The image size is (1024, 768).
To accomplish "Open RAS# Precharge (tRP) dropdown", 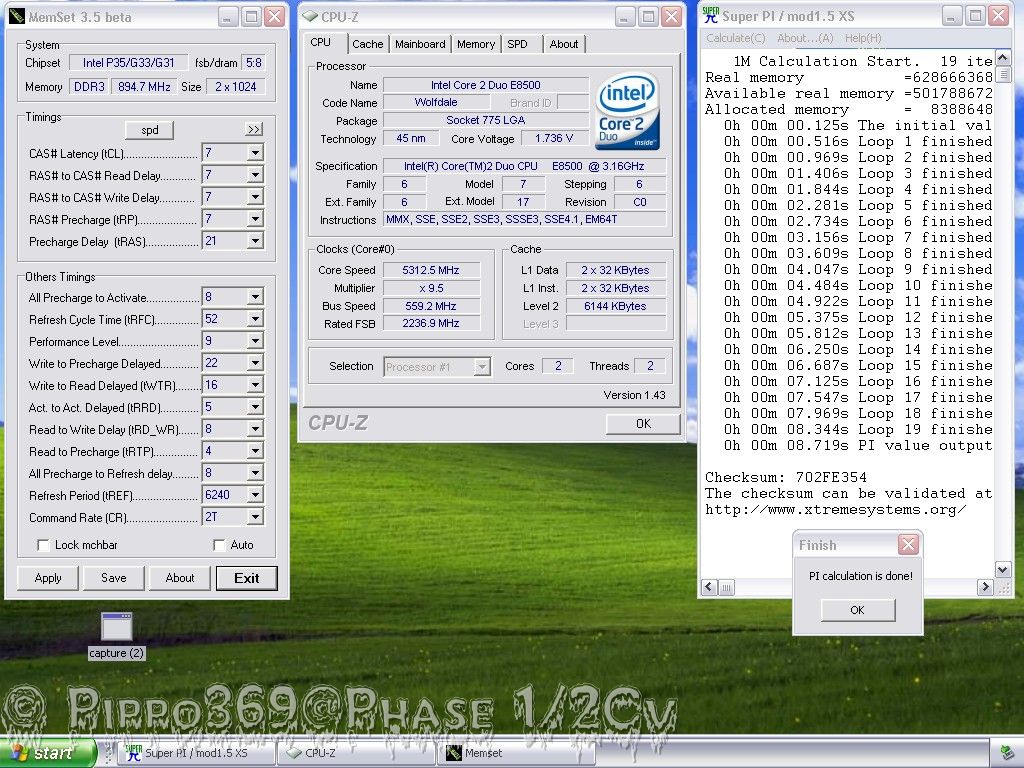I will [255, 219].
